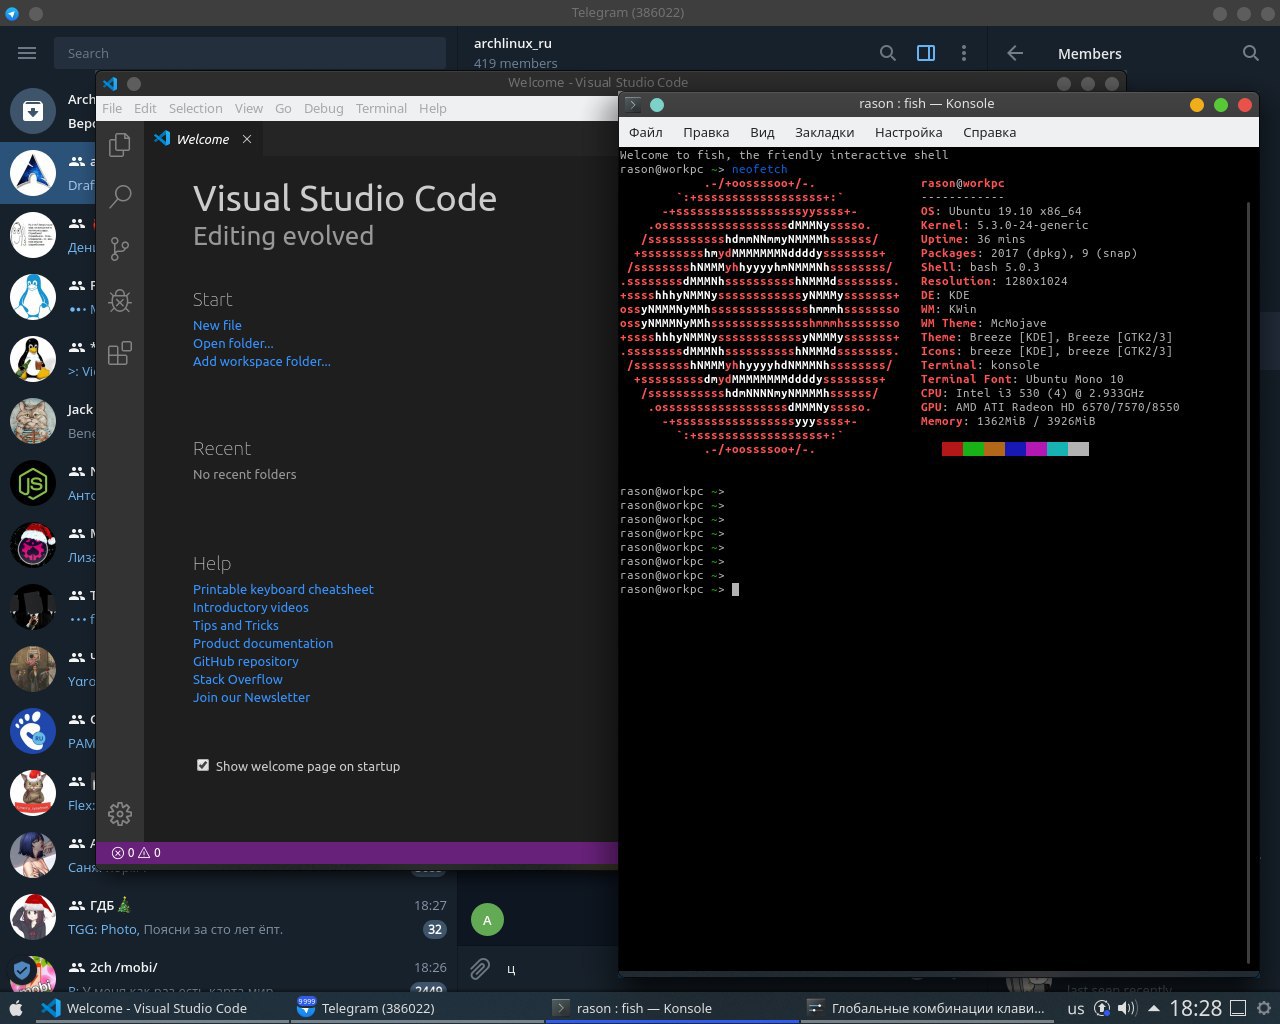Viewport: 1280px width, 1024px height.
Task: Click the 'Open folder...' link
Action: 233,343
